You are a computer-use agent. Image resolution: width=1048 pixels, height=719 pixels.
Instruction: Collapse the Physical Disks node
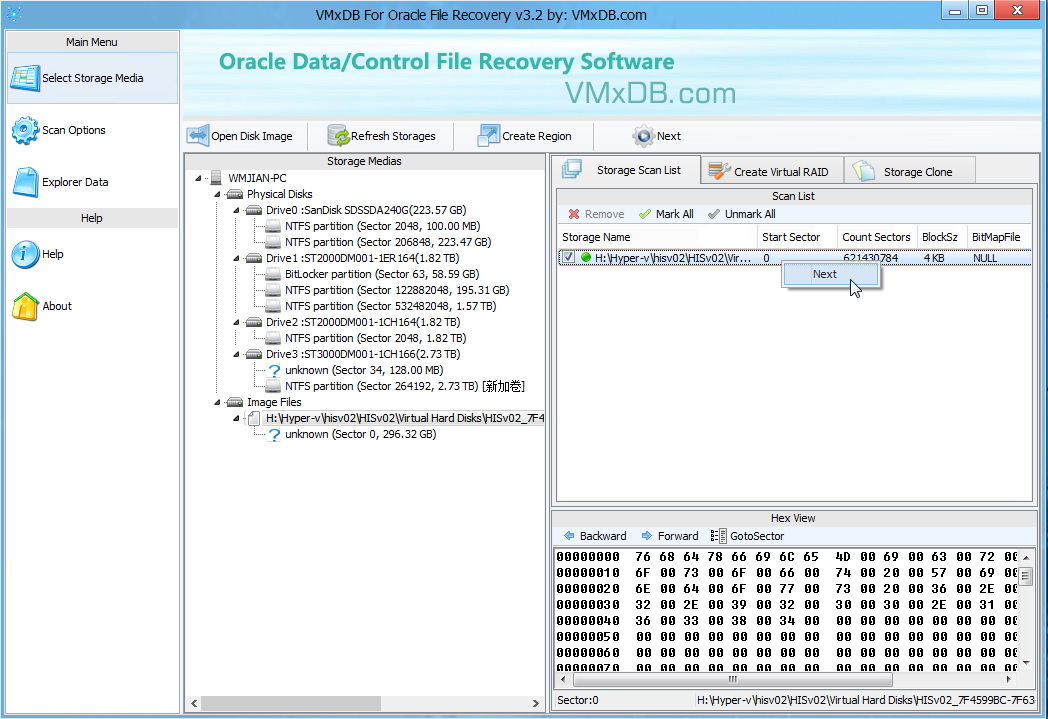[x=217, y=194]
